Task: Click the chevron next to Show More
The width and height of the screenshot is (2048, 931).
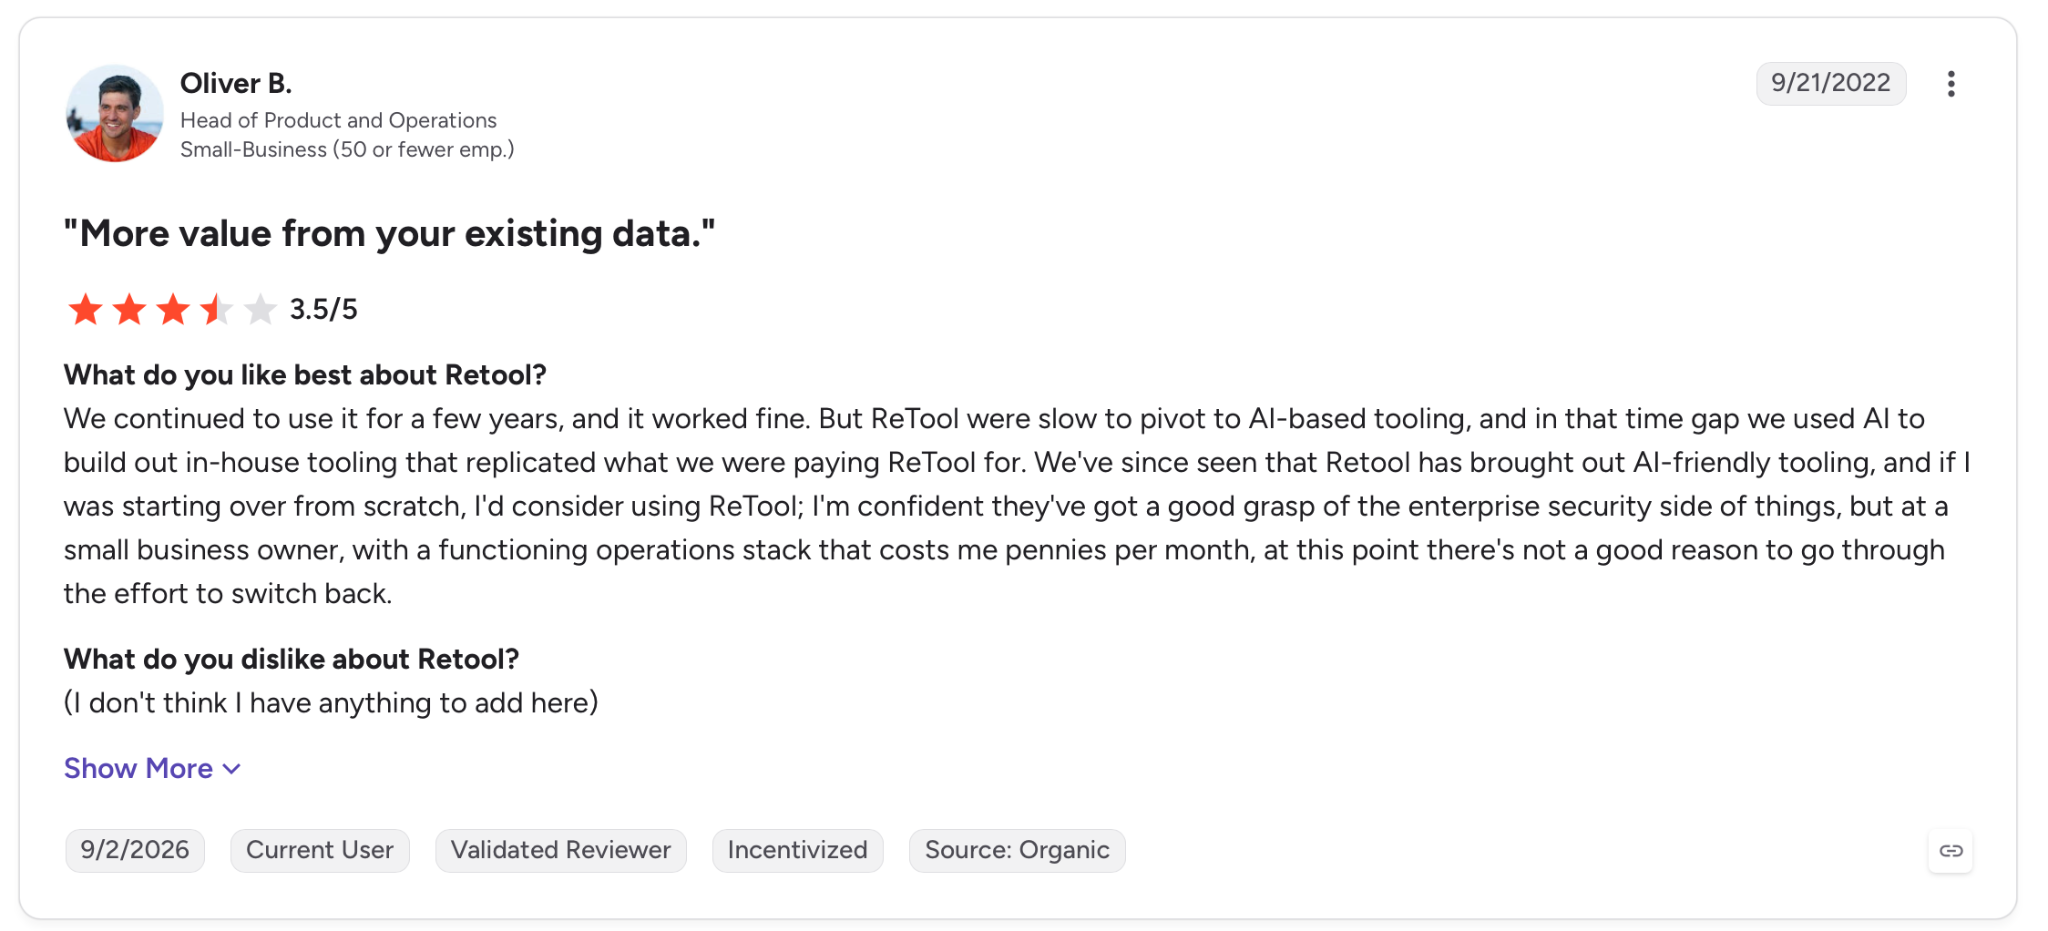Action: [232, 769]
